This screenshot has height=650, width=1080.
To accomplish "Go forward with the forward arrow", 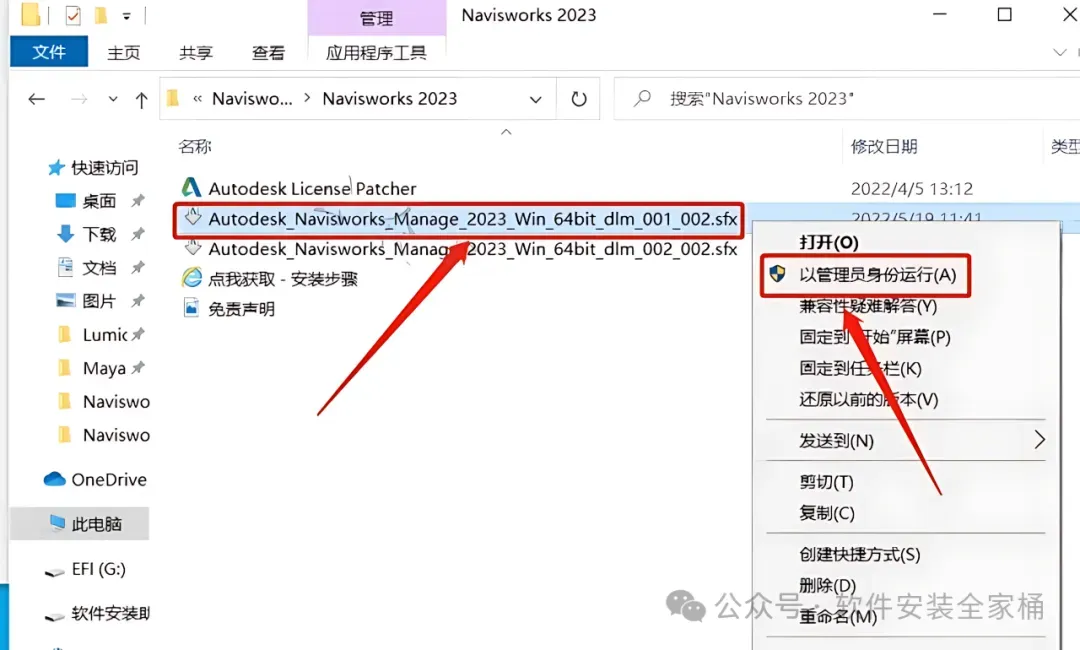I will point(79,99).
